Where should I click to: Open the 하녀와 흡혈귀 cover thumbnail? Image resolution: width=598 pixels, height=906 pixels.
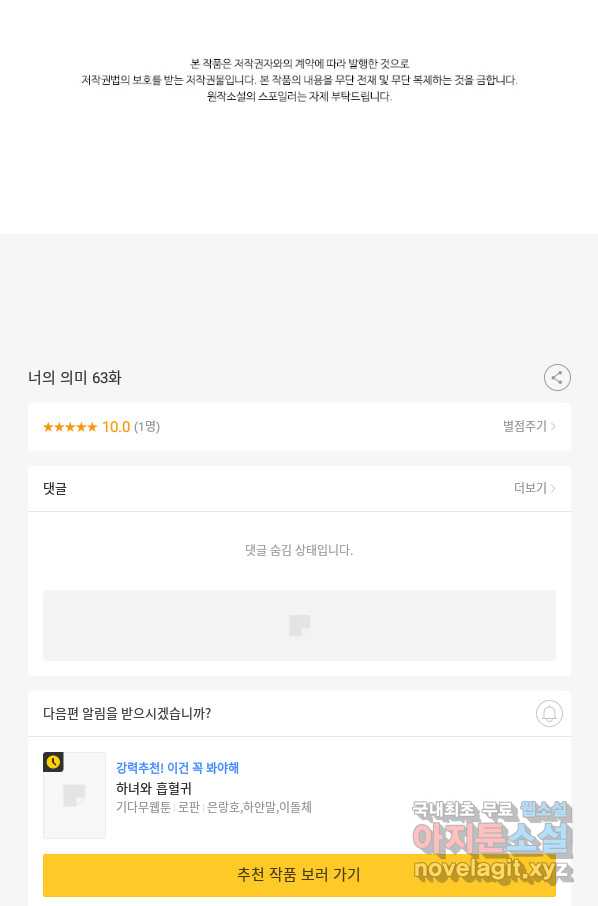[75, 795]
